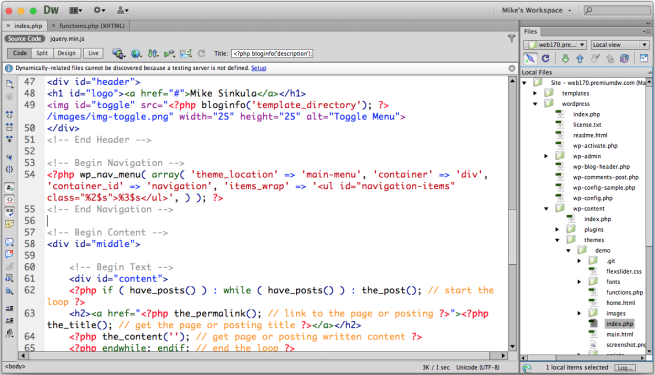
Task: Toggle the Live view button
Action: click(x=93, y=53)
